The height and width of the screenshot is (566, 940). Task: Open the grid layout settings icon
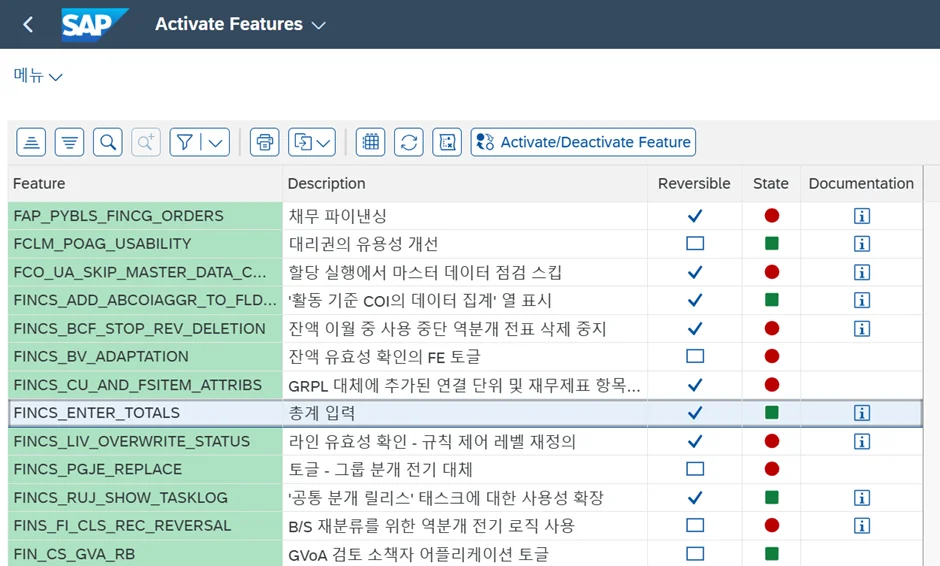point(371,142)
